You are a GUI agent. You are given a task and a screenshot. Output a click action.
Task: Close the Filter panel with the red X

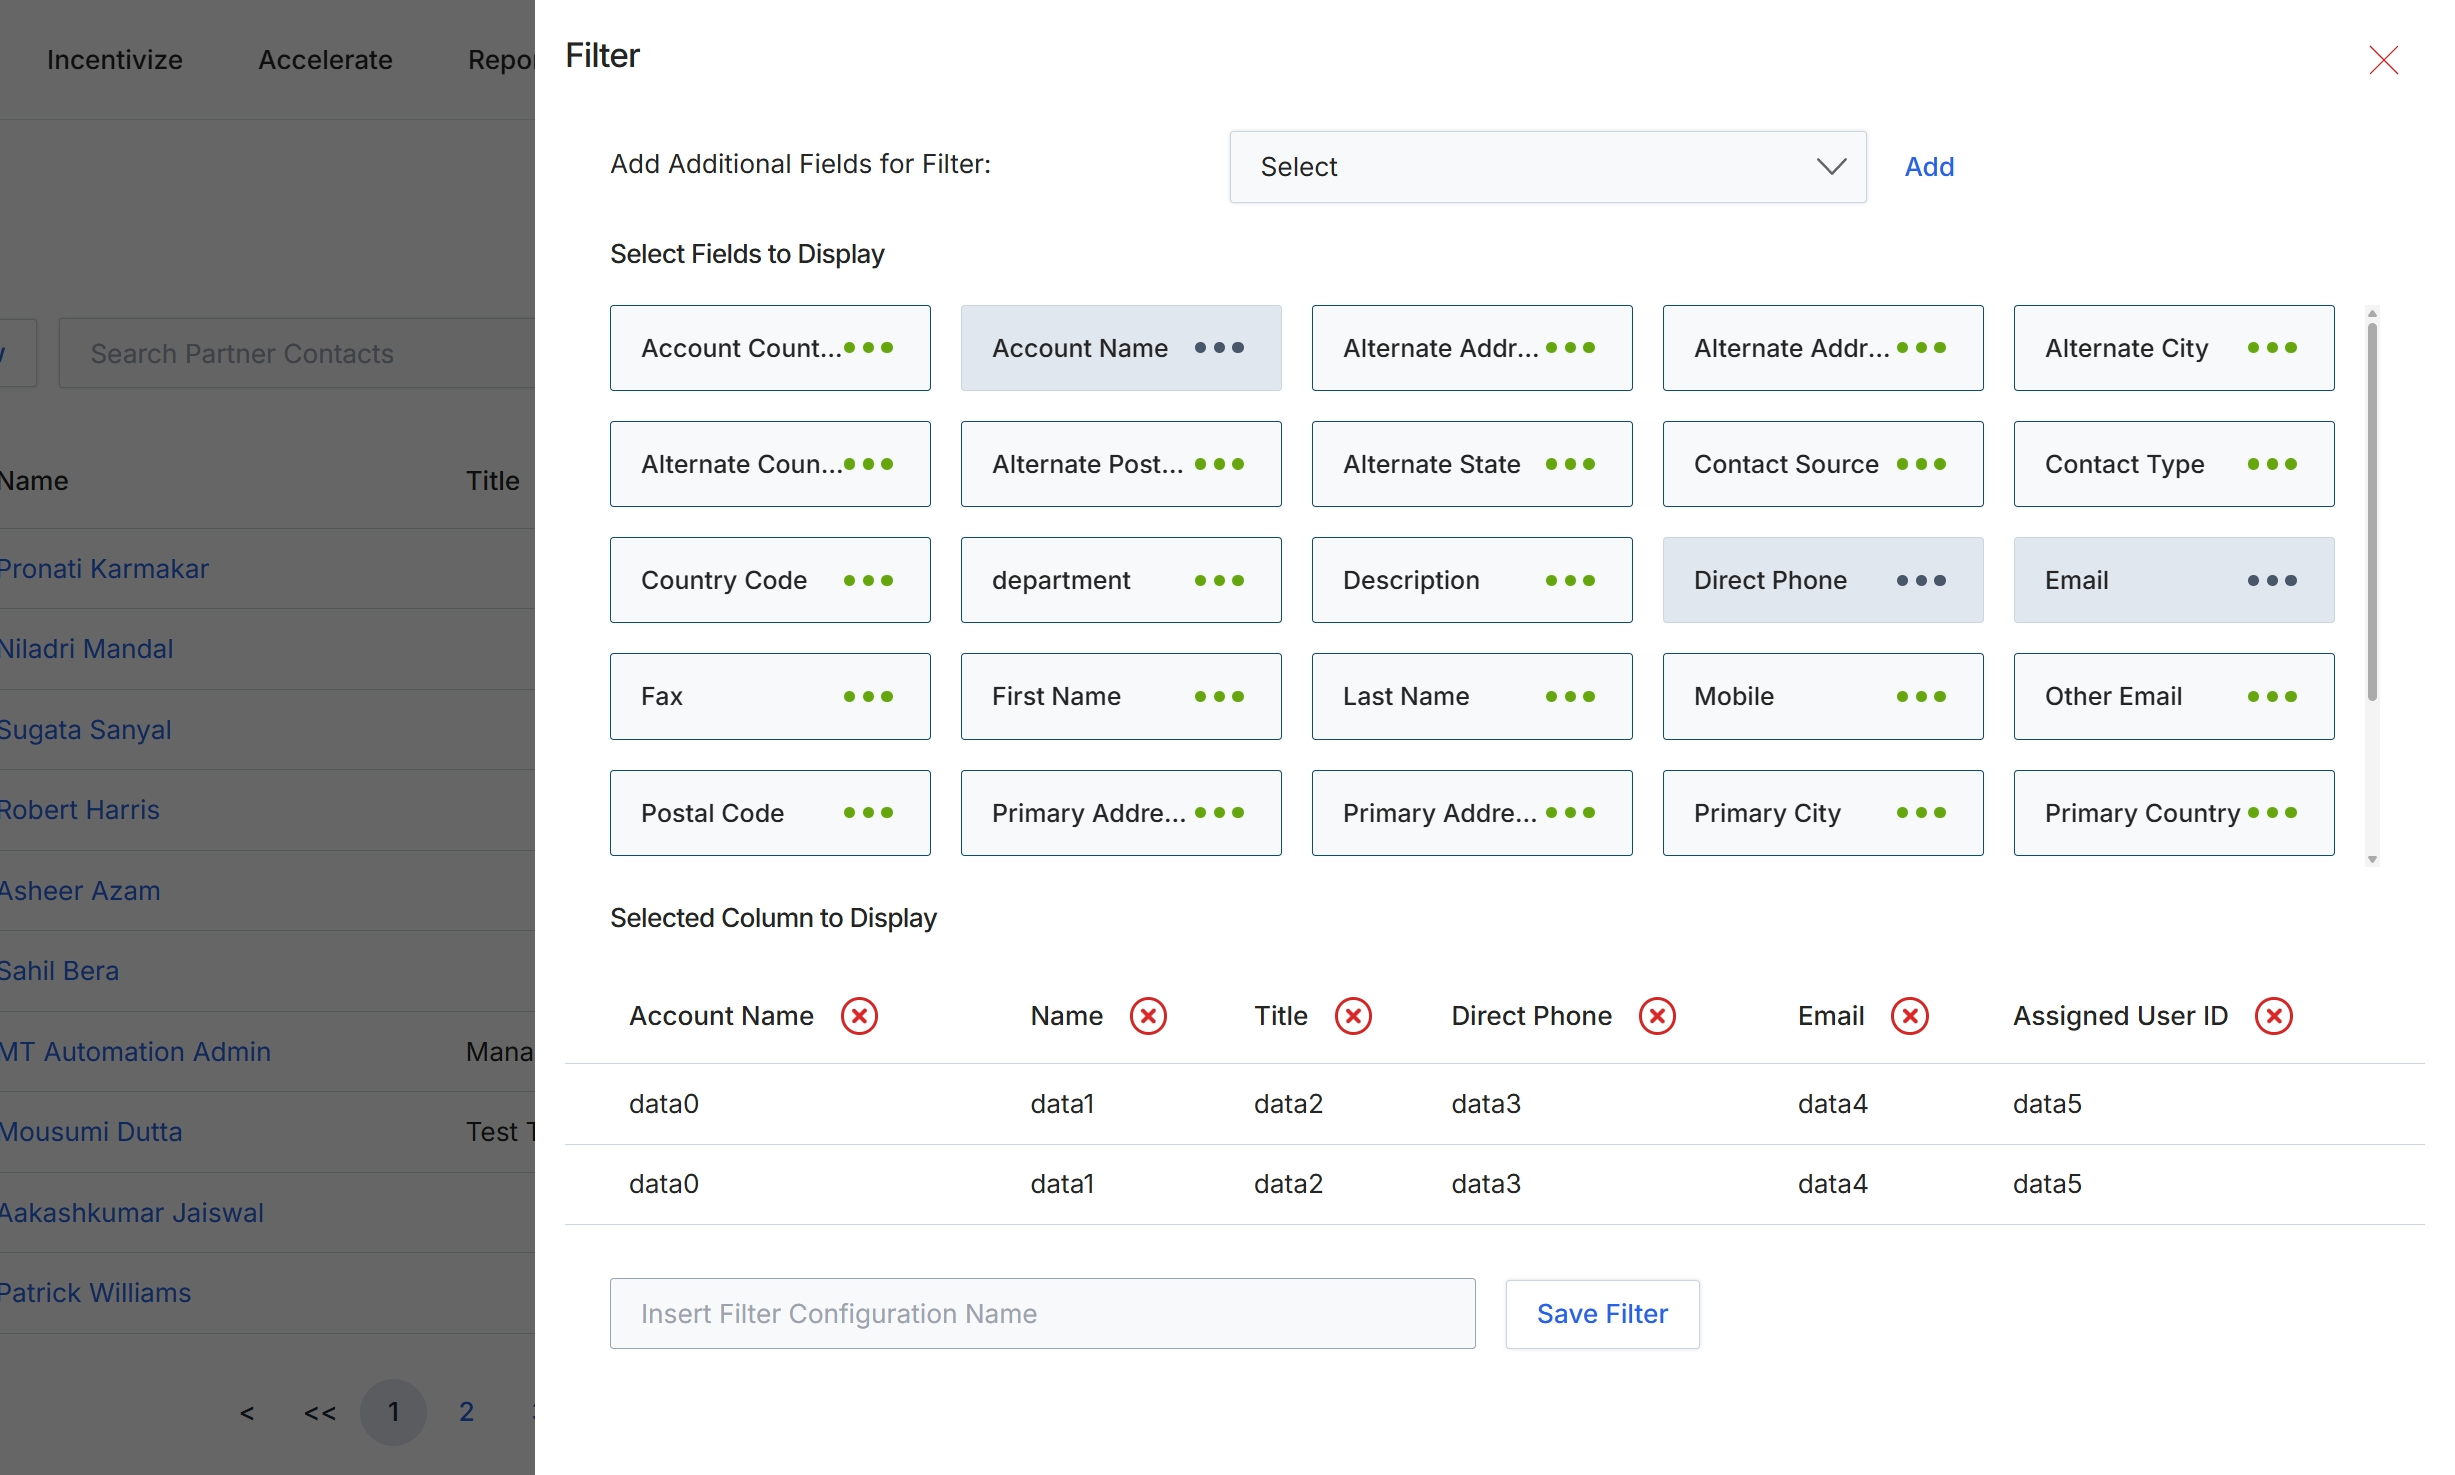[2383, 60]
